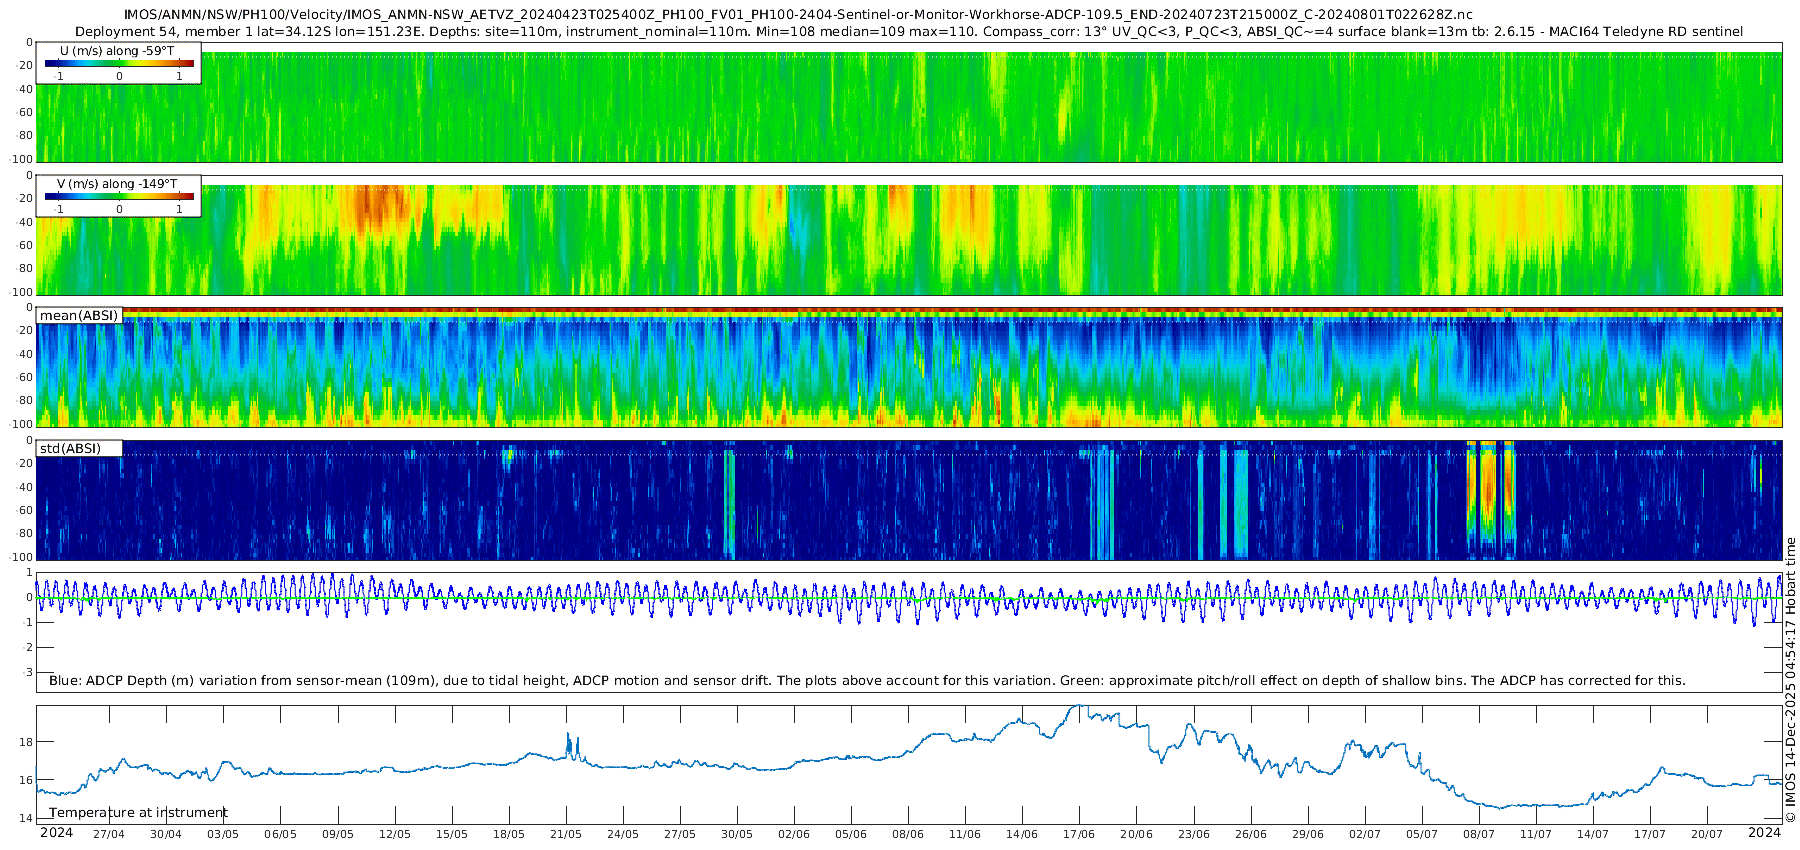This screenshot has width=1800, height=850.
Task: Click the blue ADCP Depth caption text
Action: [866, 681]
